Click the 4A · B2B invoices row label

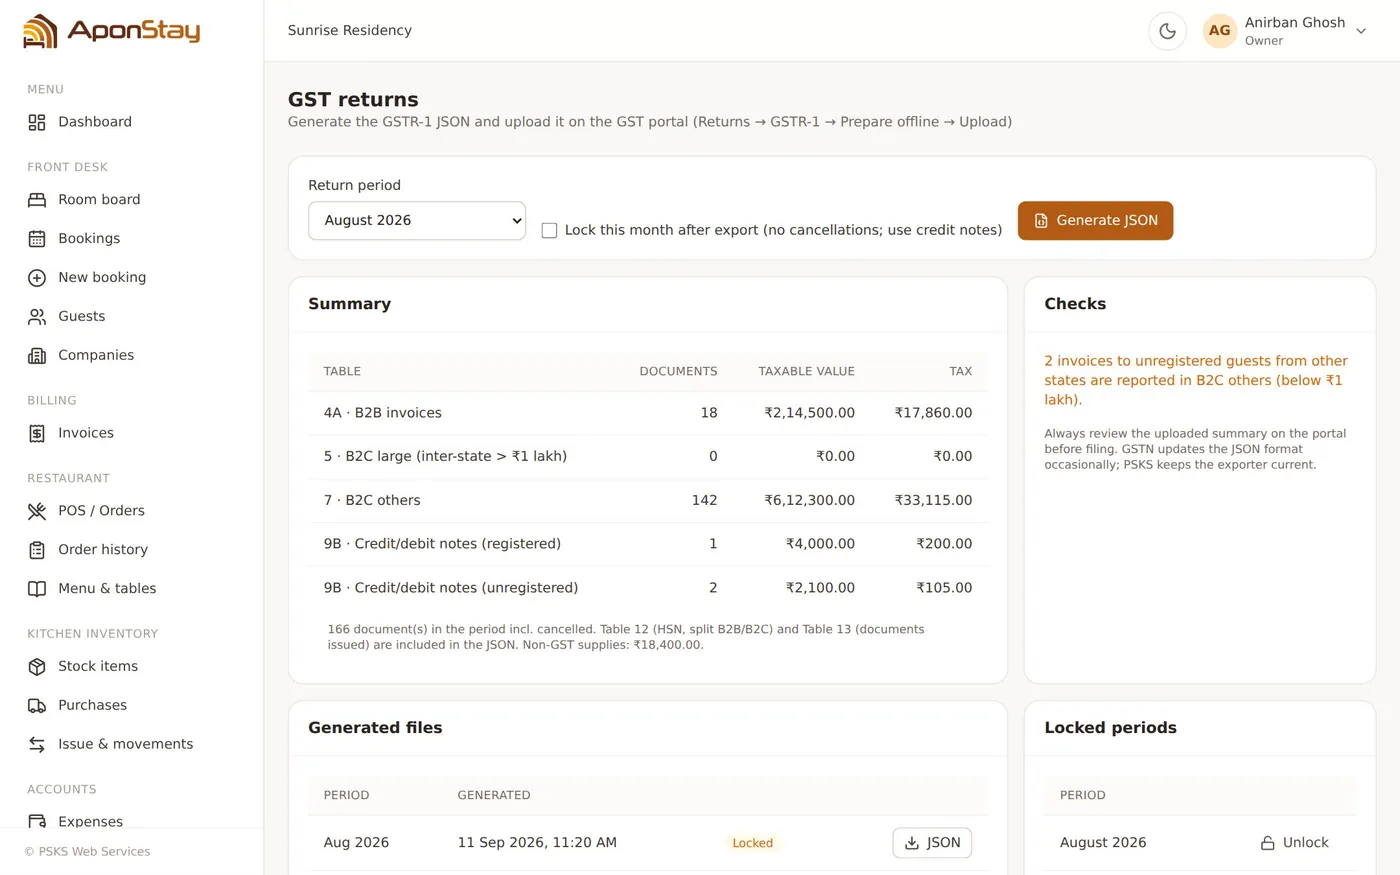pyautogui.click(x=383, y=413)
